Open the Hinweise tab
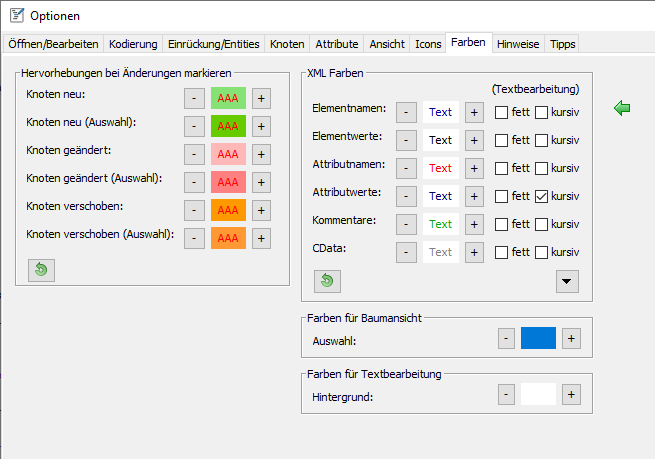 (518, 44)
